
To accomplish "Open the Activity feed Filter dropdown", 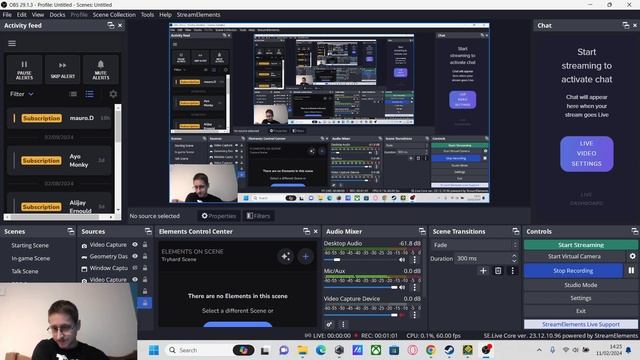I will click(x=22, y=94).
